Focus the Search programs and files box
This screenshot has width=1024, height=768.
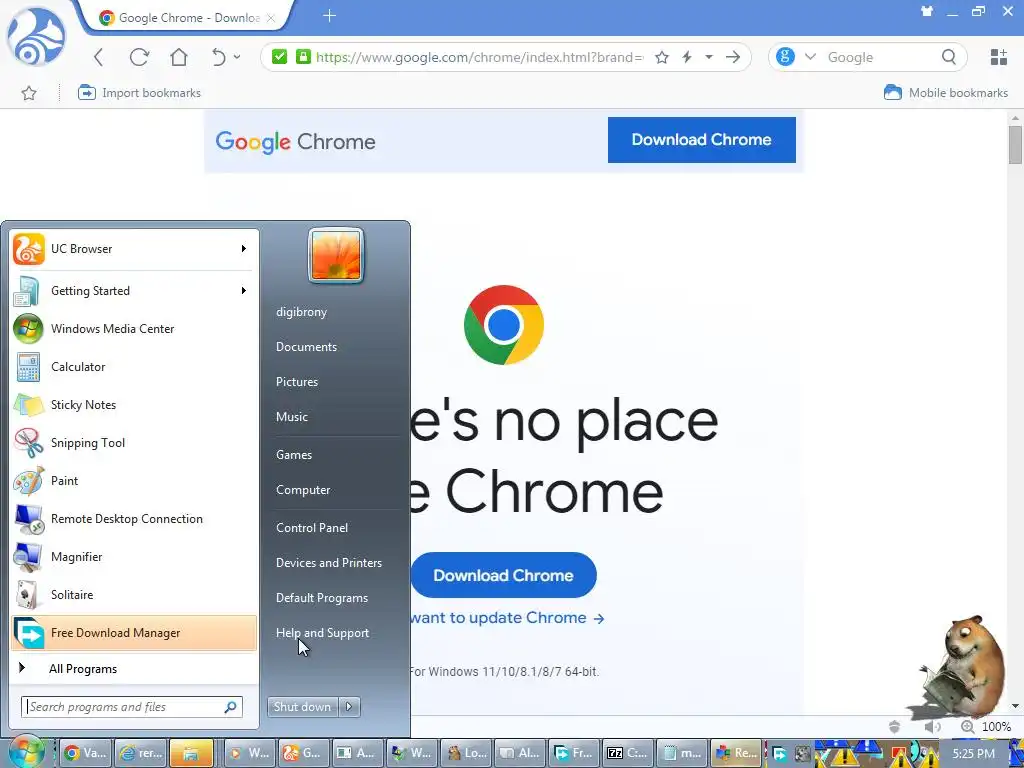coord(132,707)
